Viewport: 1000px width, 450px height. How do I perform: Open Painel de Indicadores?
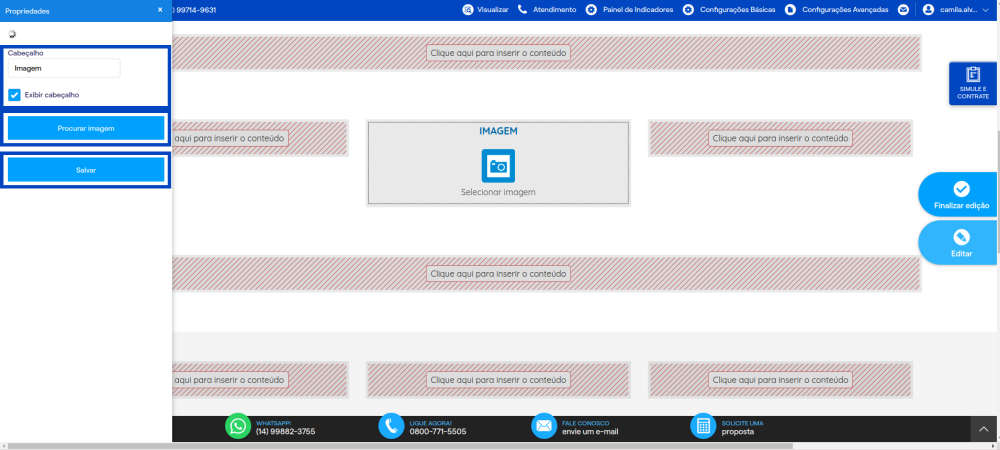tap(629, 10)
